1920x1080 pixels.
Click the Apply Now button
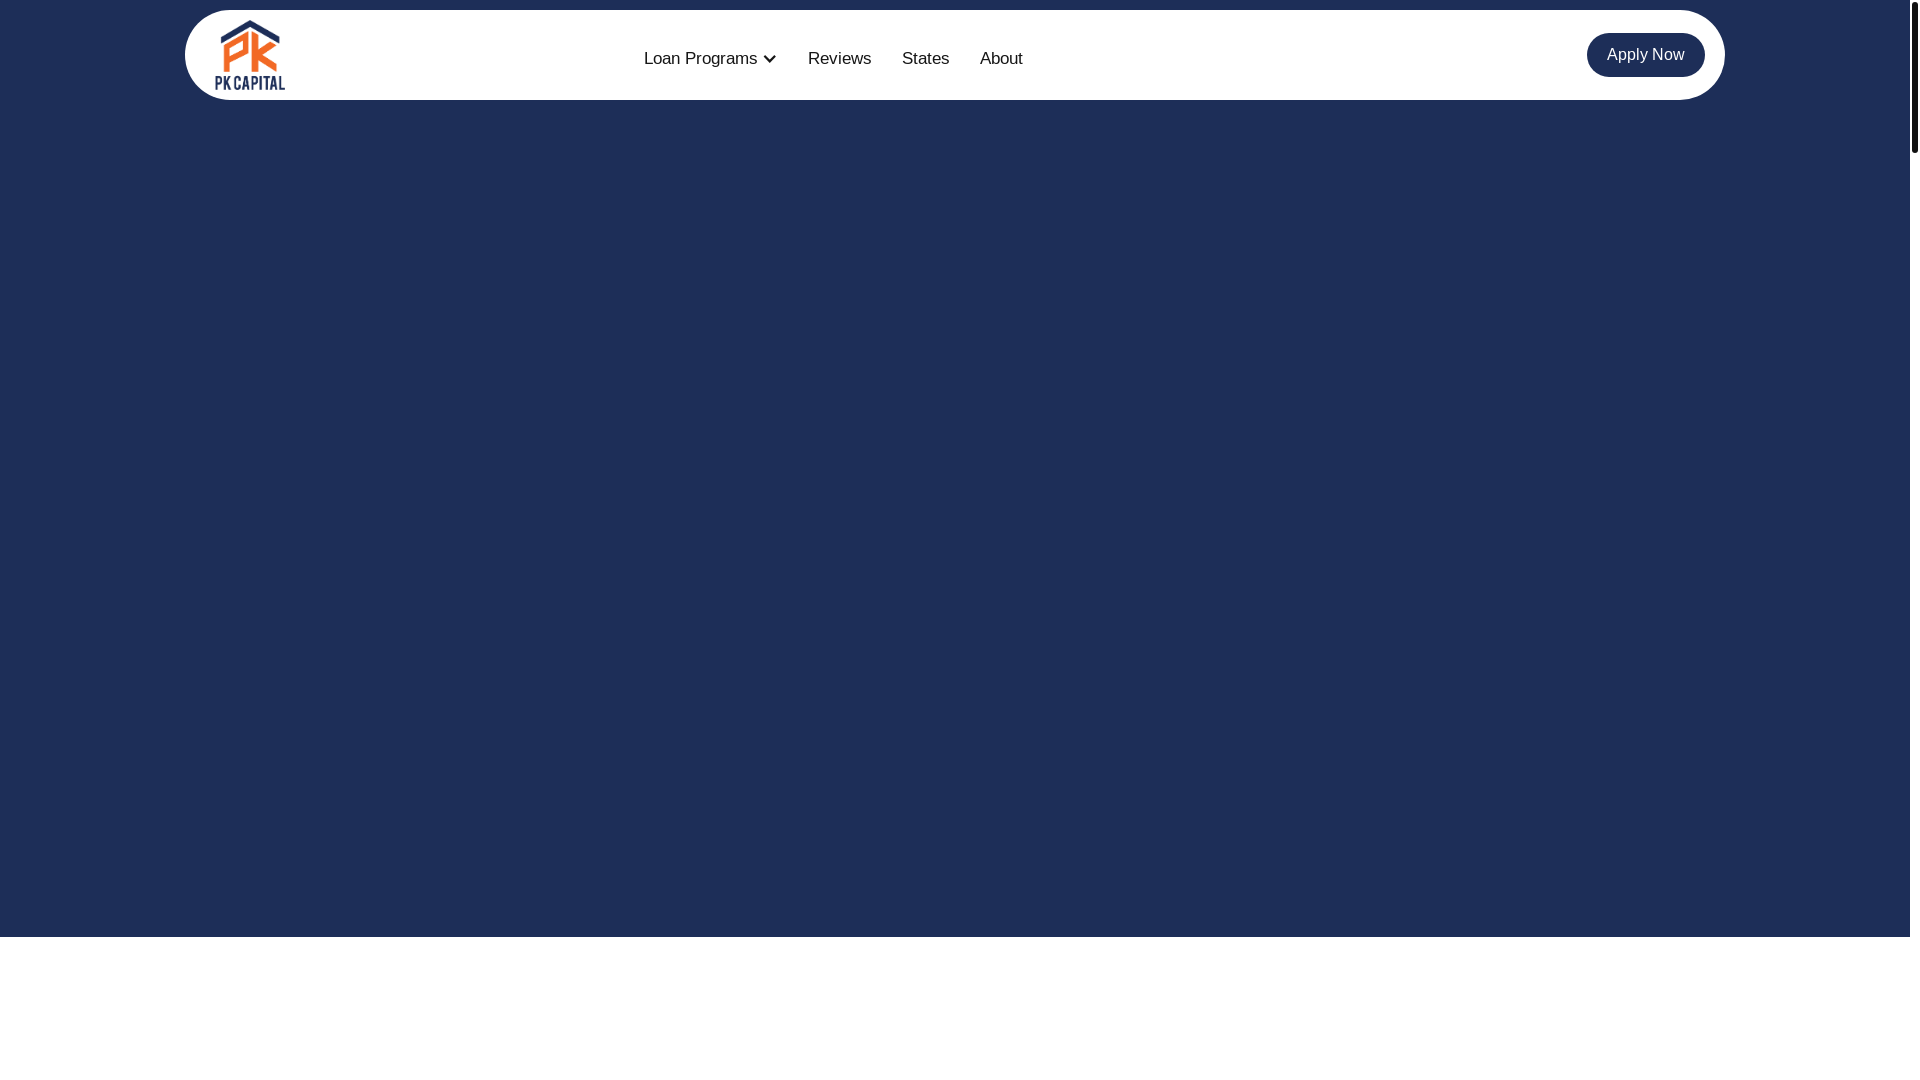[1645, 55]
